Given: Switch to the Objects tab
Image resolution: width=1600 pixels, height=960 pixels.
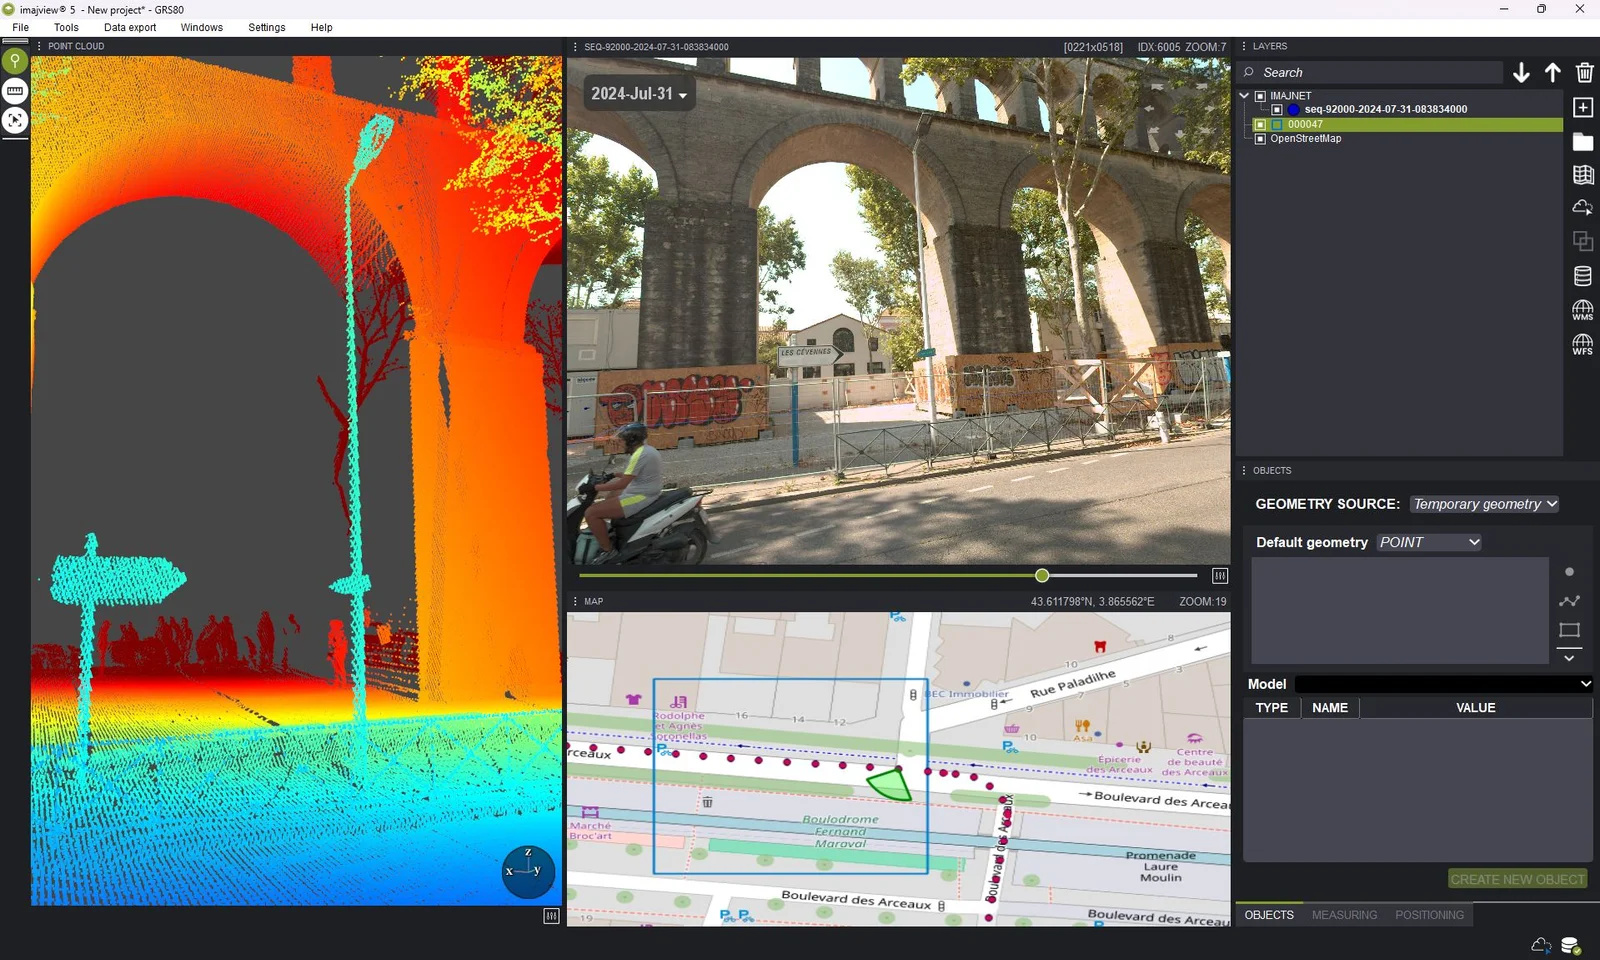Looking at the screenshot, I should (1269, 915).
